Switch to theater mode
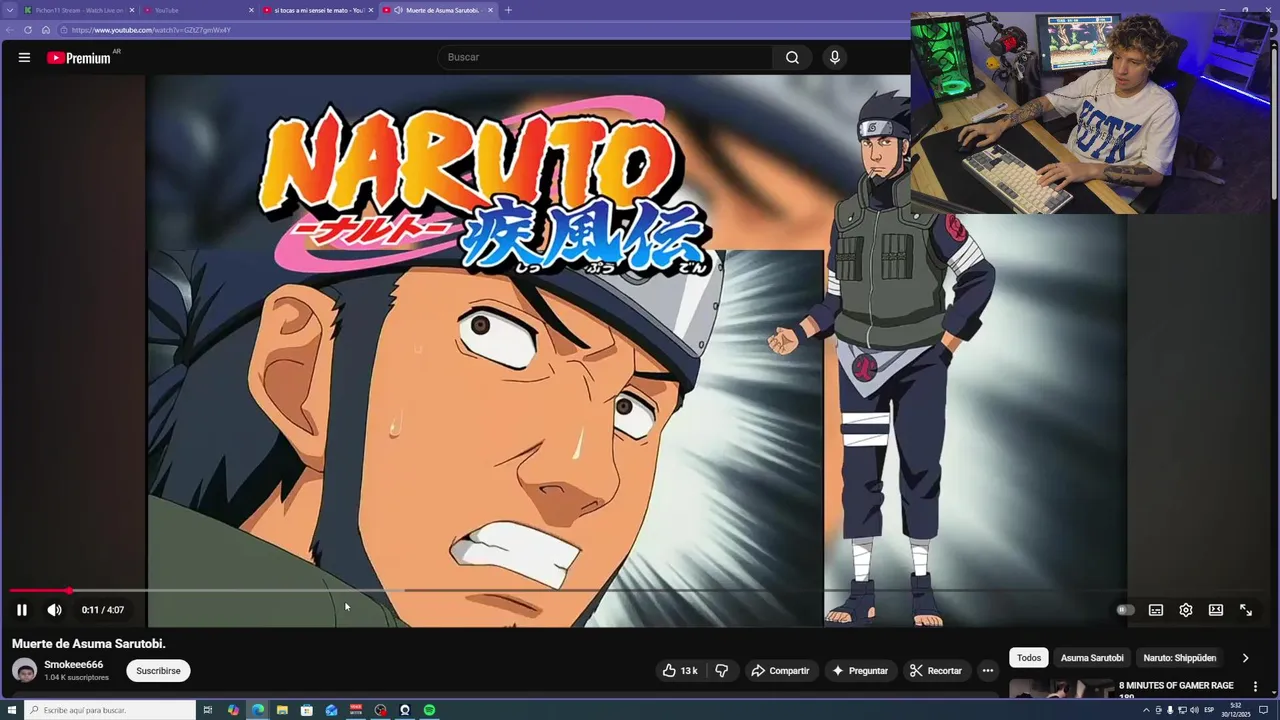1280x720 pixels. [1216, 610]
